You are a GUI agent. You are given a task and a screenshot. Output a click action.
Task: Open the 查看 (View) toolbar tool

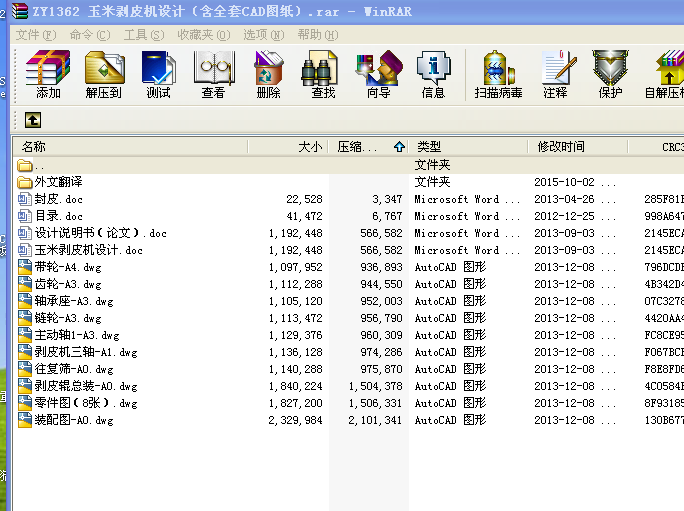[x=213, y=74]
